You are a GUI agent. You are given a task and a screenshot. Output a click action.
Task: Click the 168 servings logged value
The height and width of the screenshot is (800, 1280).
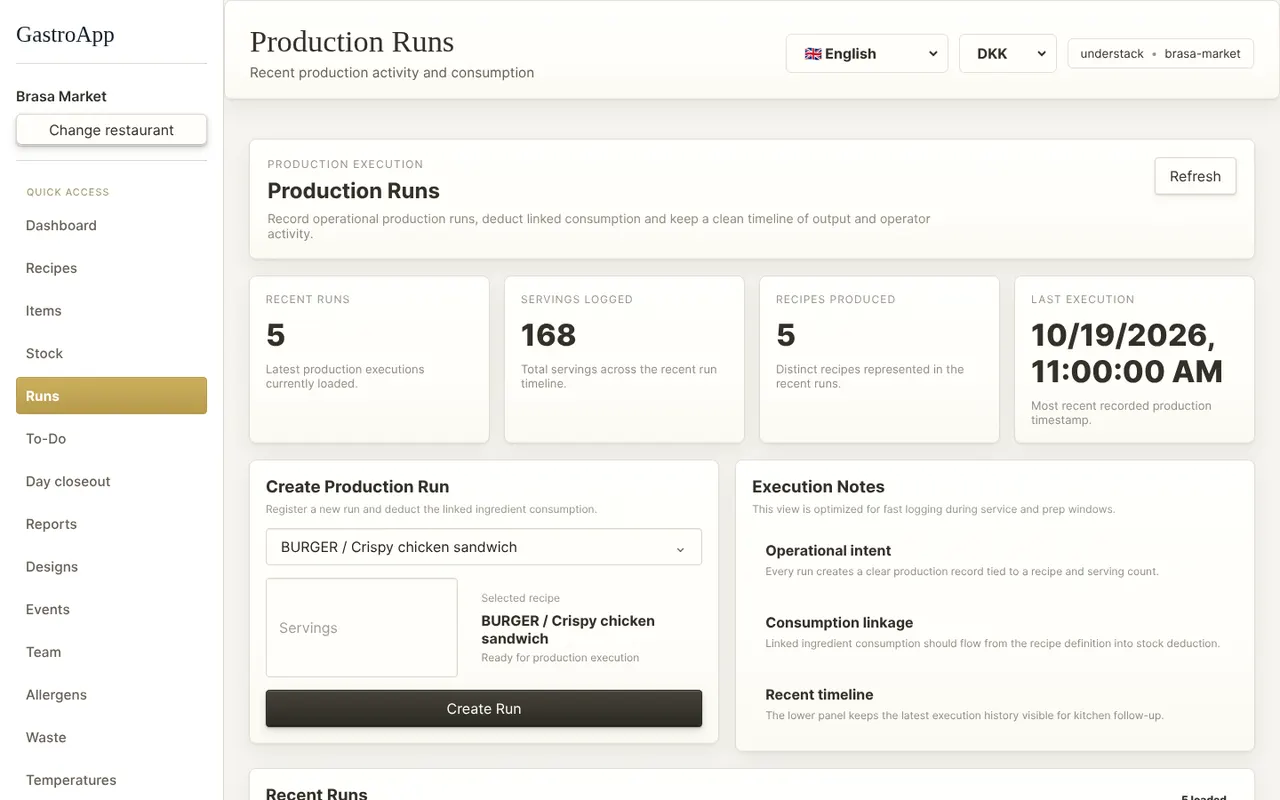(549, 335)
